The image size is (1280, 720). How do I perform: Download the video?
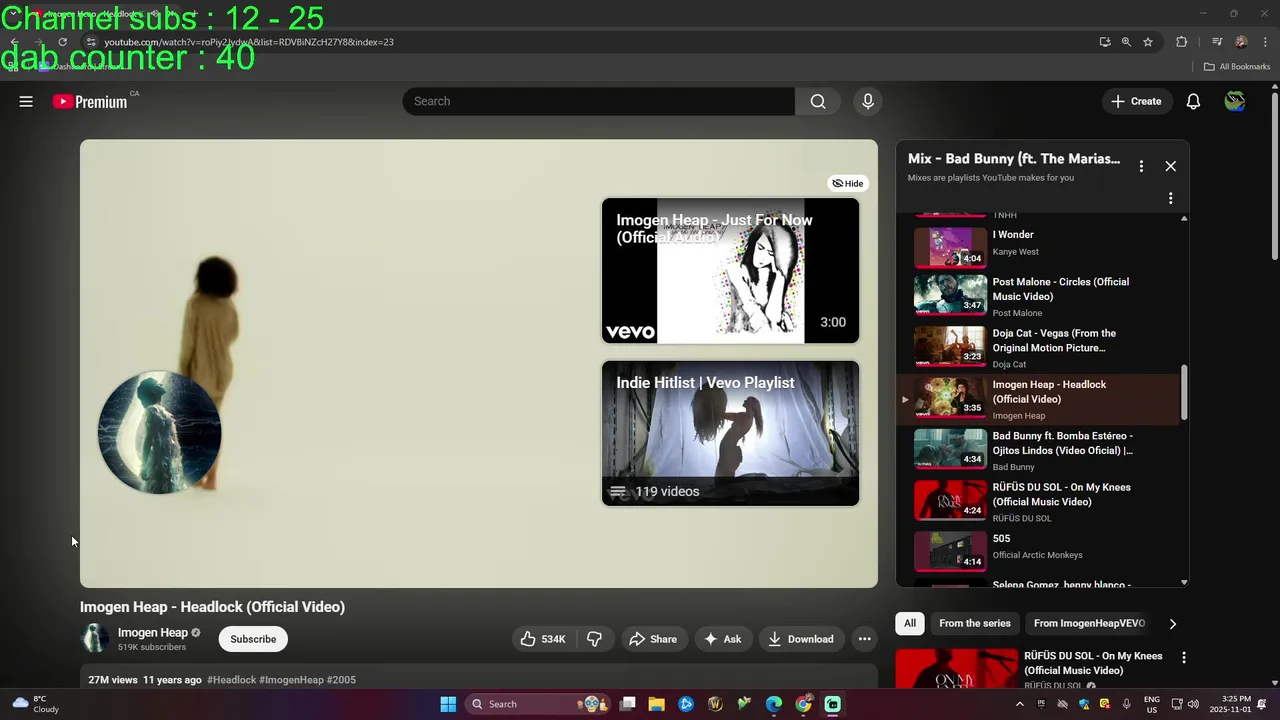800,639
